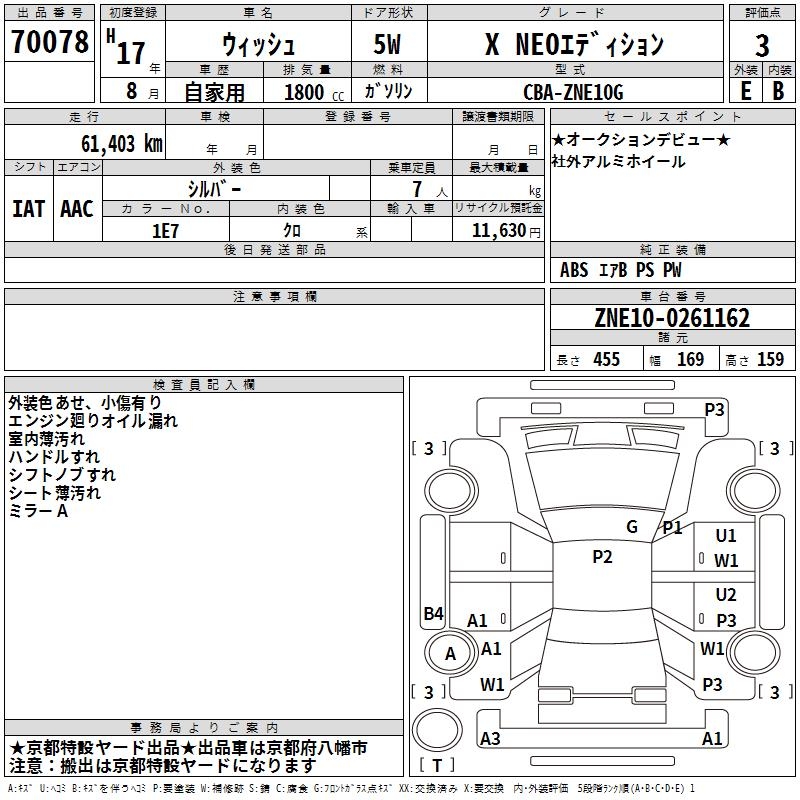Click U2 dent mark on diagram
800x800 pixels.
(x=726, y=595)
